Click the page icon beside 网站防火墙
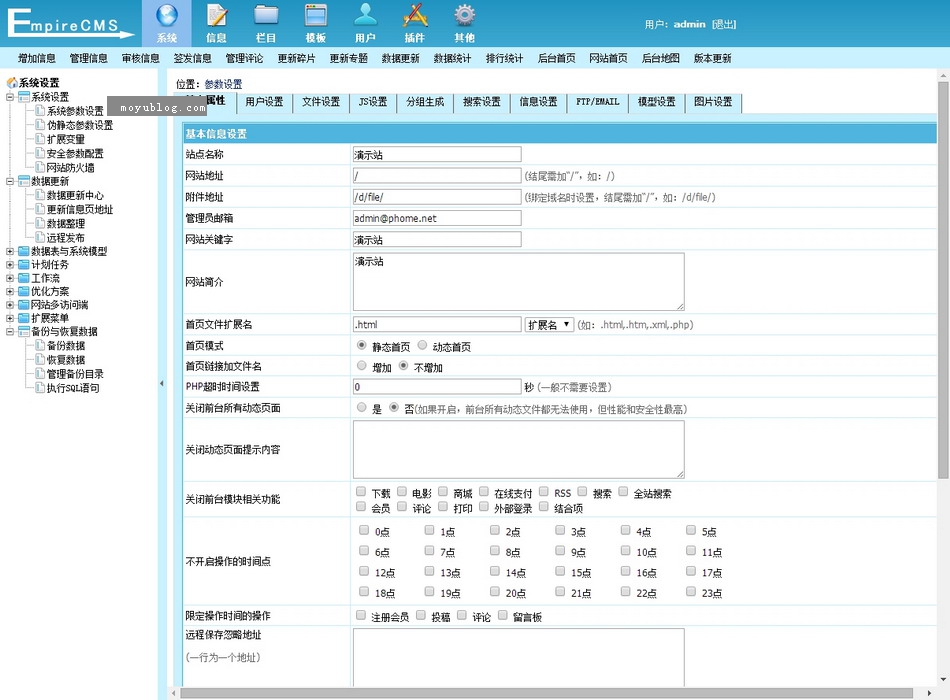The width and height of the screenshot is (950, 700). coord(40,167)
